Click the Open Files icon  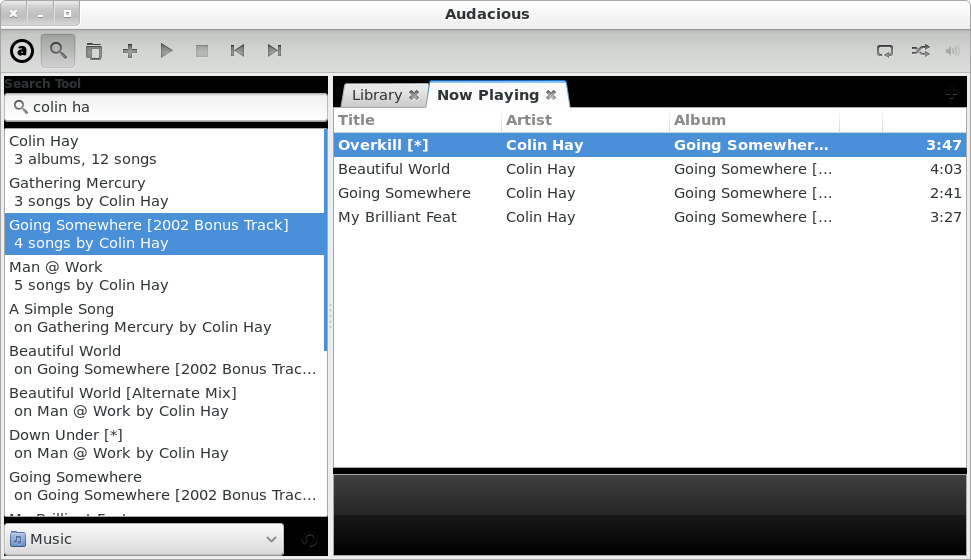94,51
